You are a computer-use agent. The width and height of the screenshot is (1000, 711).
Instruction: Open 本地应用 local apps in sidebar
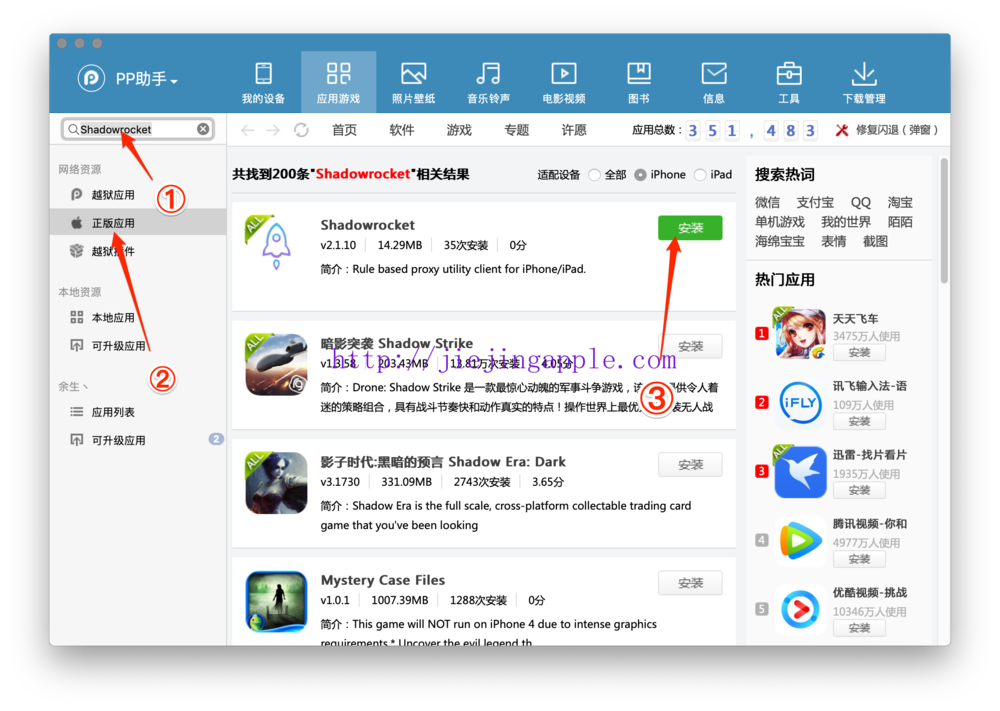point(138,317)
